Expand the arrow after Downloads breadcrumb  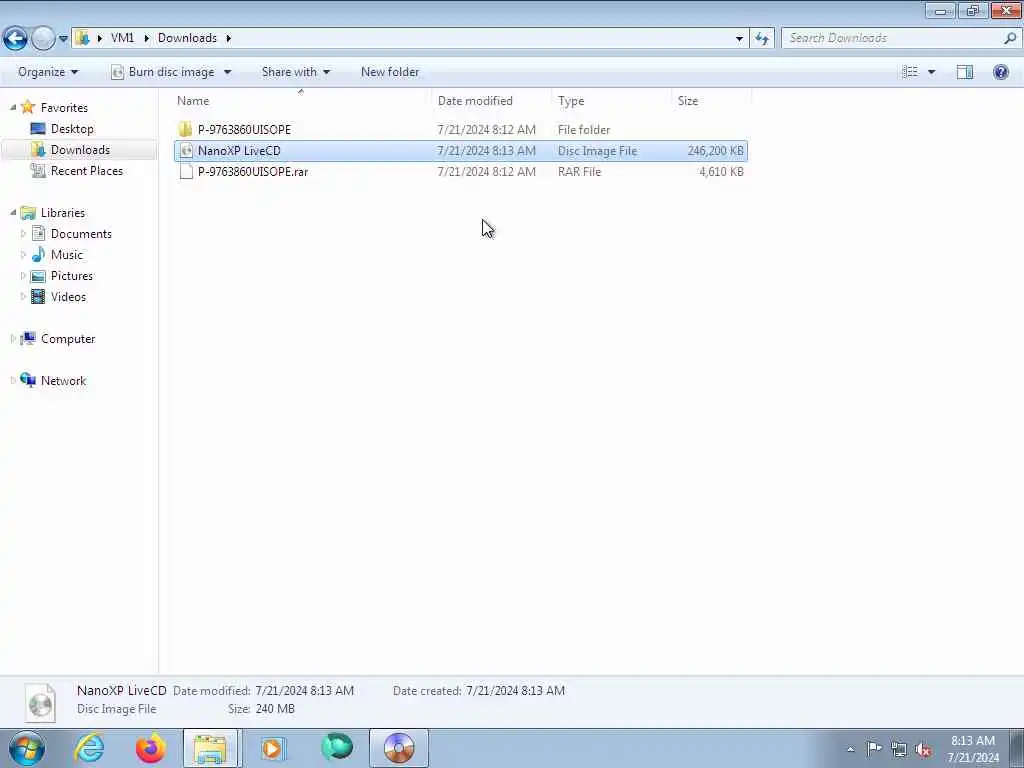[229, 38]
